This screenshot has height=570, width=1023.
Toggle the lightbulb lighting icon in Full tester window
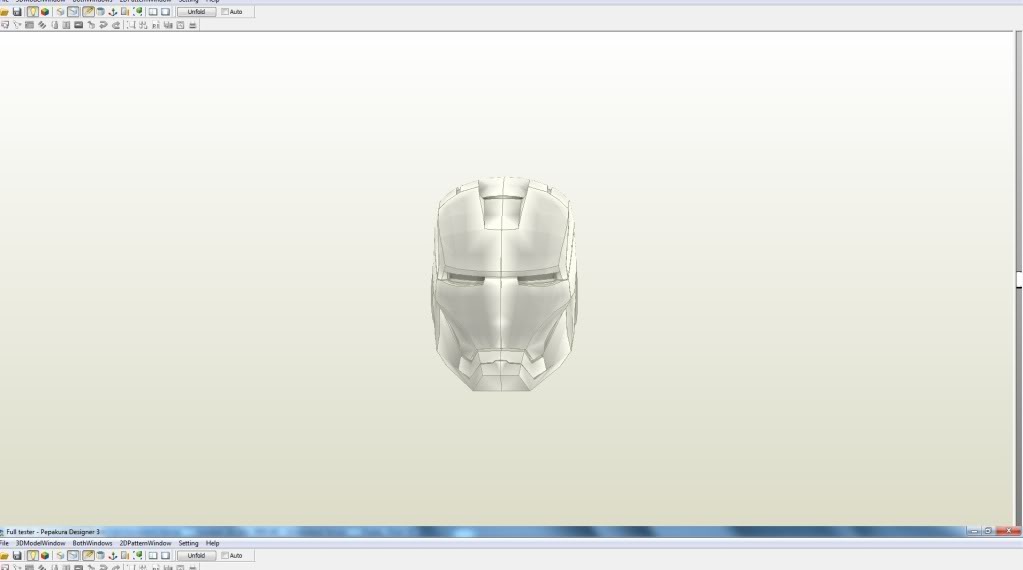(x=33, y=556)
